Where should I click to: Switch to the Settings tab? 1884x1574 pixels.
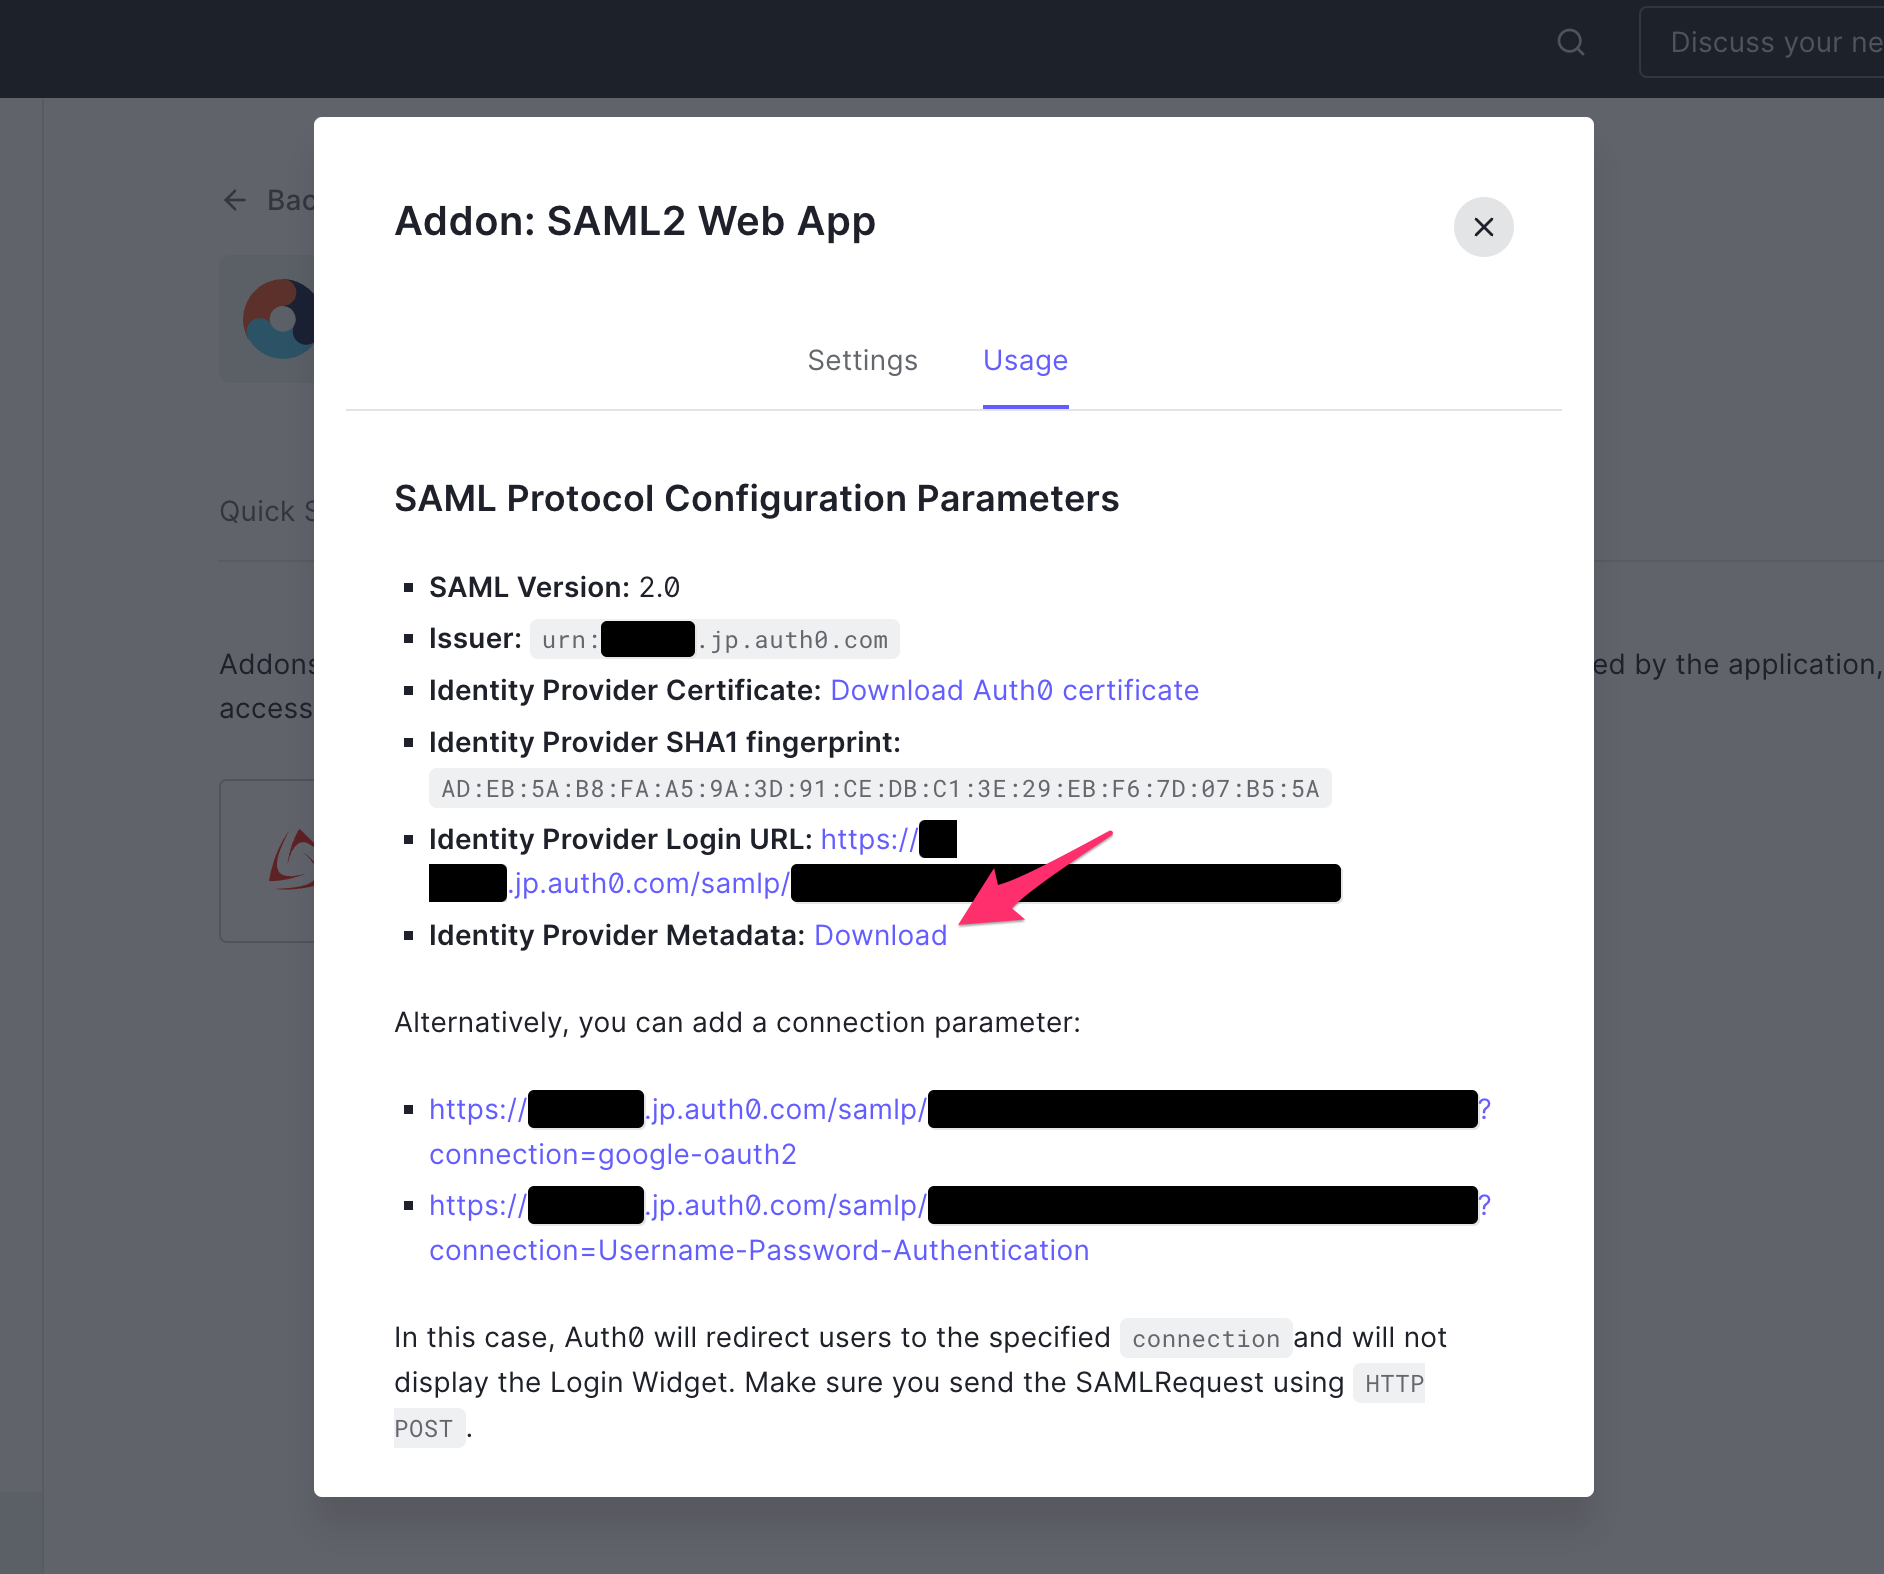point(862,360)
